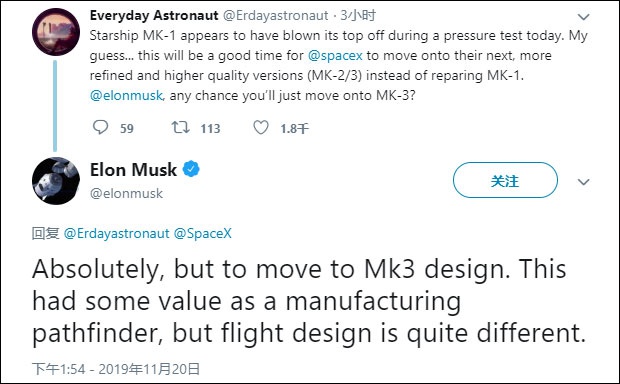Expand the Everyday Astronaut tweet options chevron

(584, 17)
